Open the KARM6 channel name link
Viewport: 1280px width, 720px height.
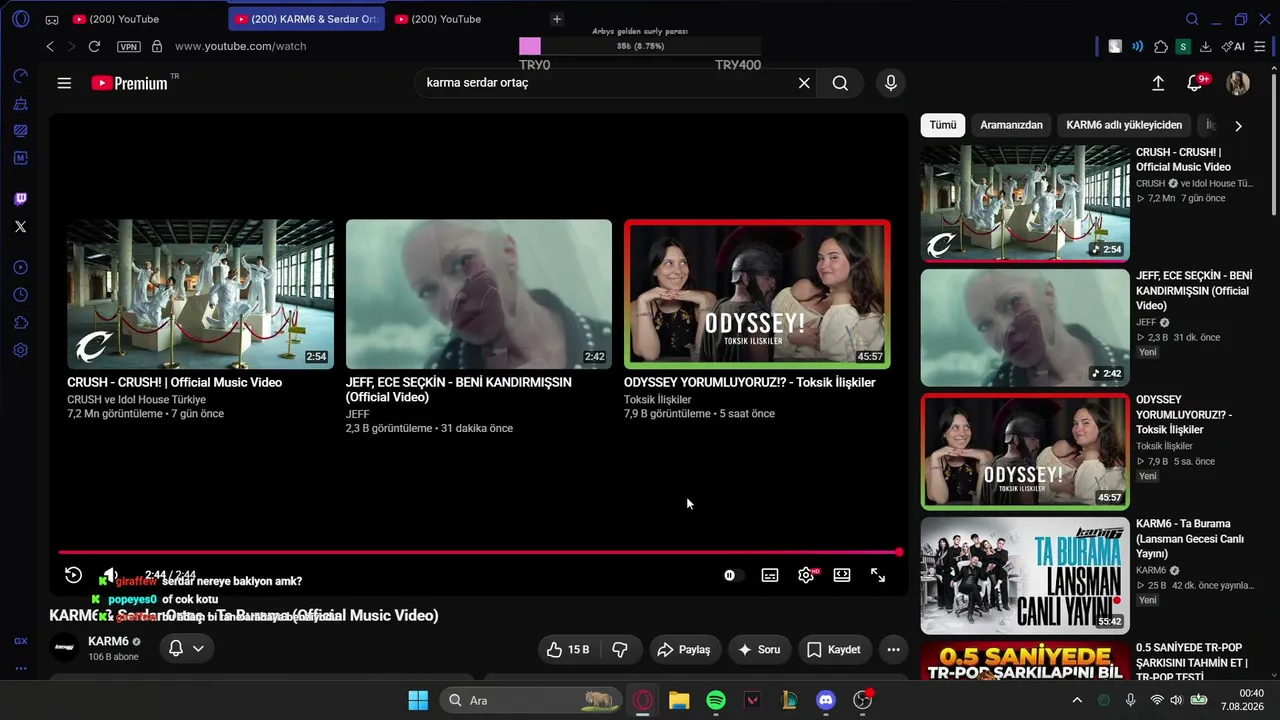108,641
